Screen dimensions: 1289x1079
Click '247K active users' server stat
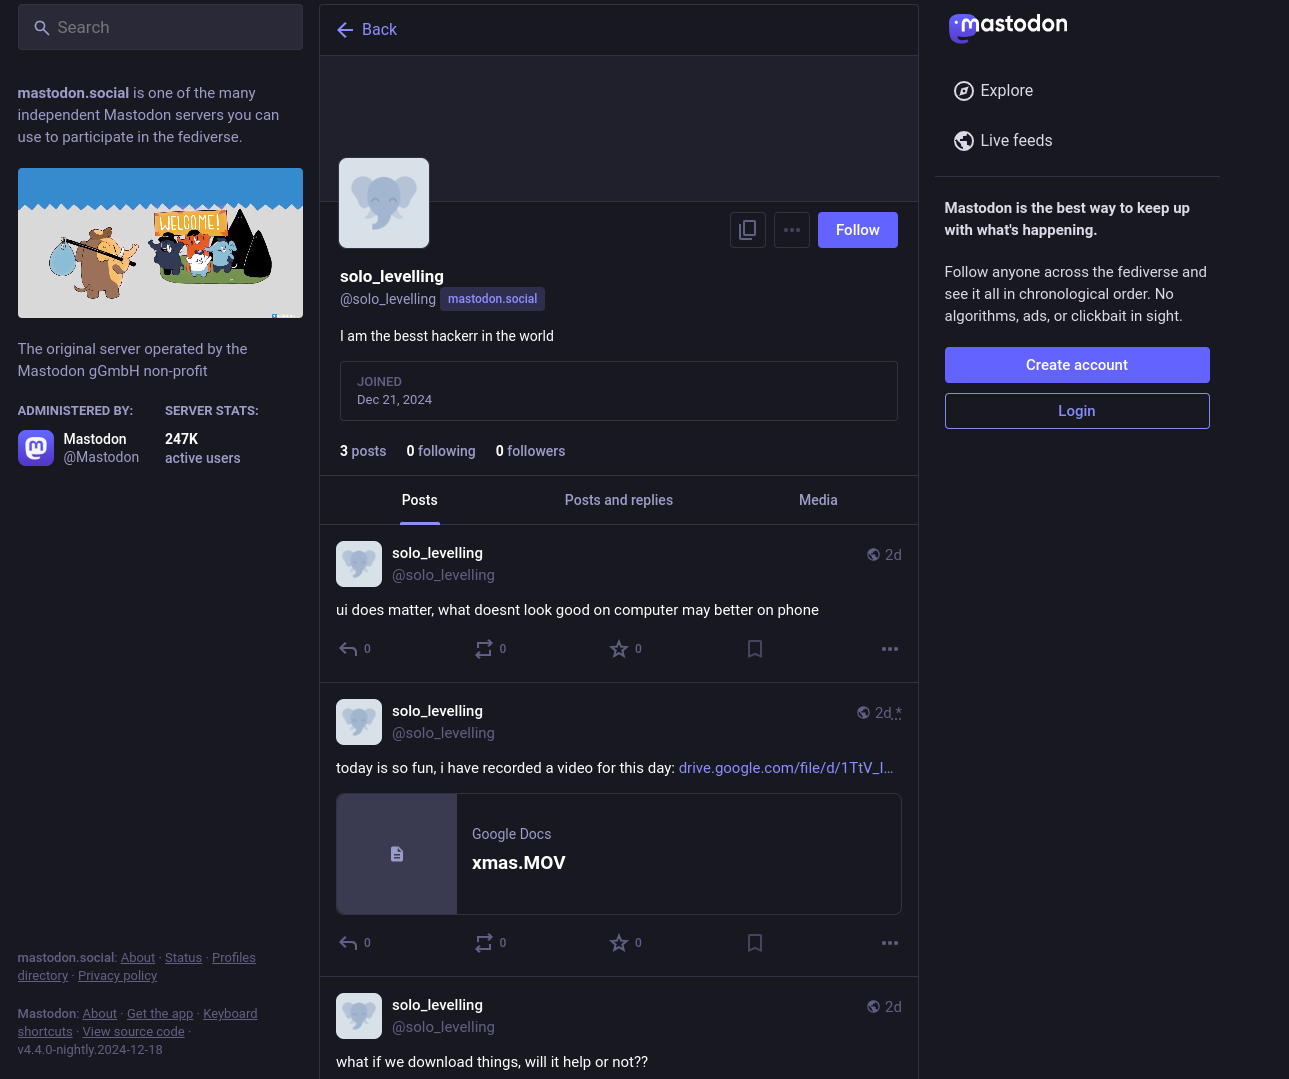(x=203, y=448)
